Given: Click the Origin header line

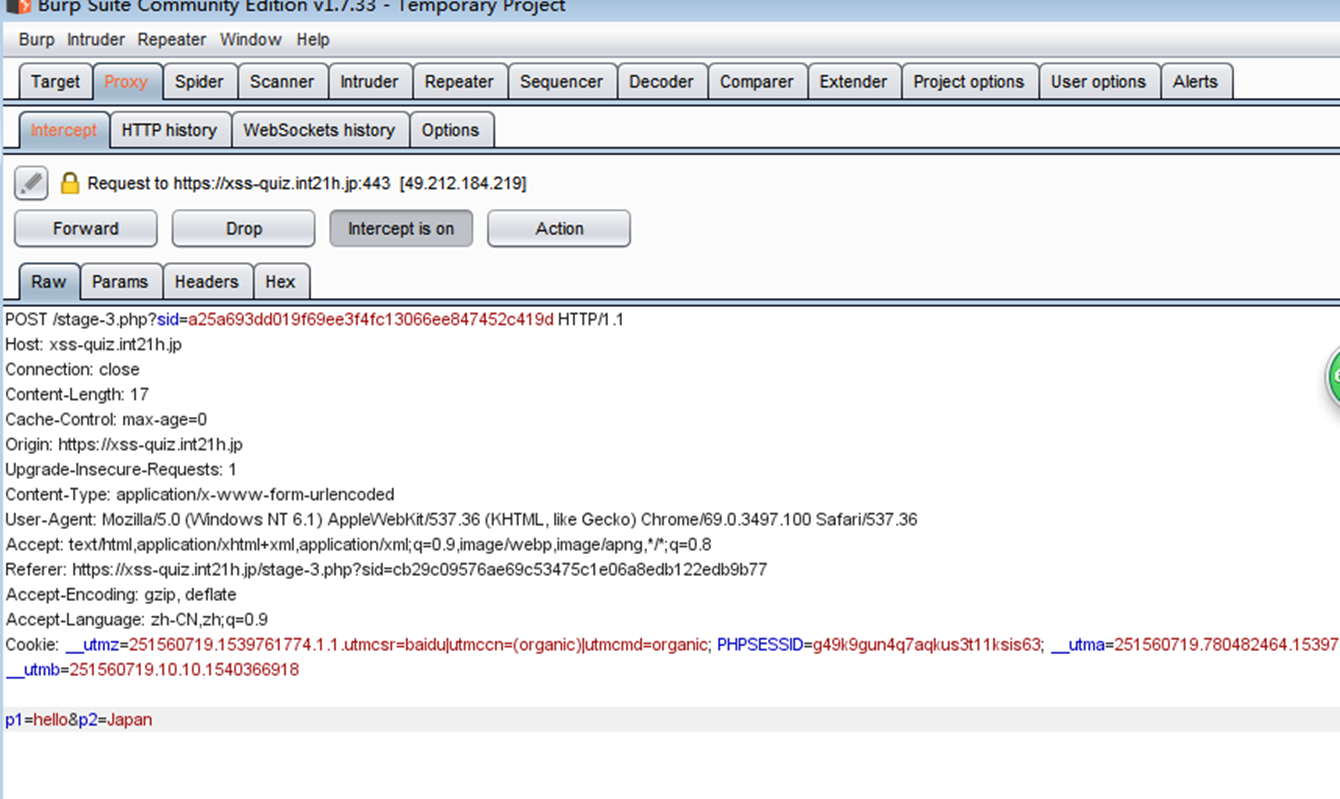Looking at the screenshot, I should coord(124,444).
